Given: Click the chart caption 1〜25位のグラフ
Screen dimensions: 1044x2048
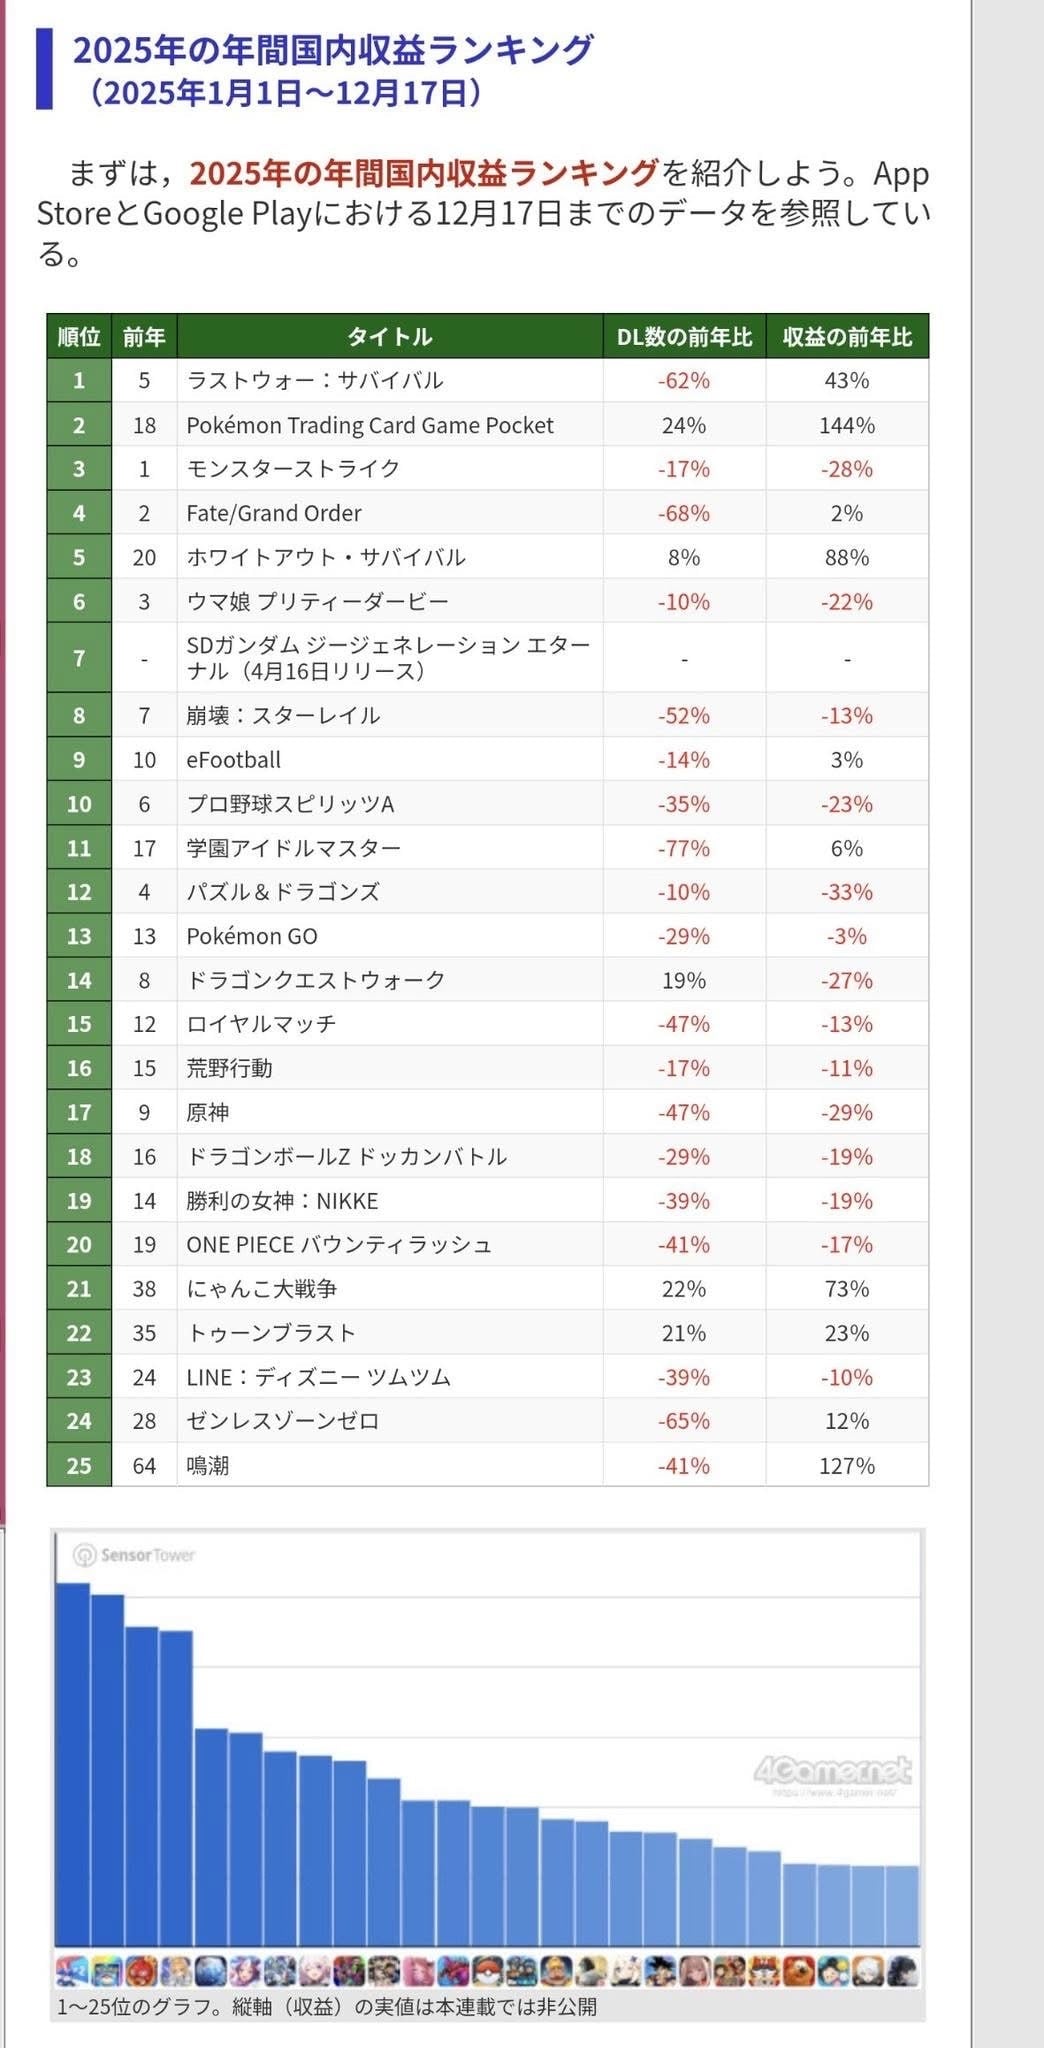Looking at the screenshot, I should click(326, 2007).
